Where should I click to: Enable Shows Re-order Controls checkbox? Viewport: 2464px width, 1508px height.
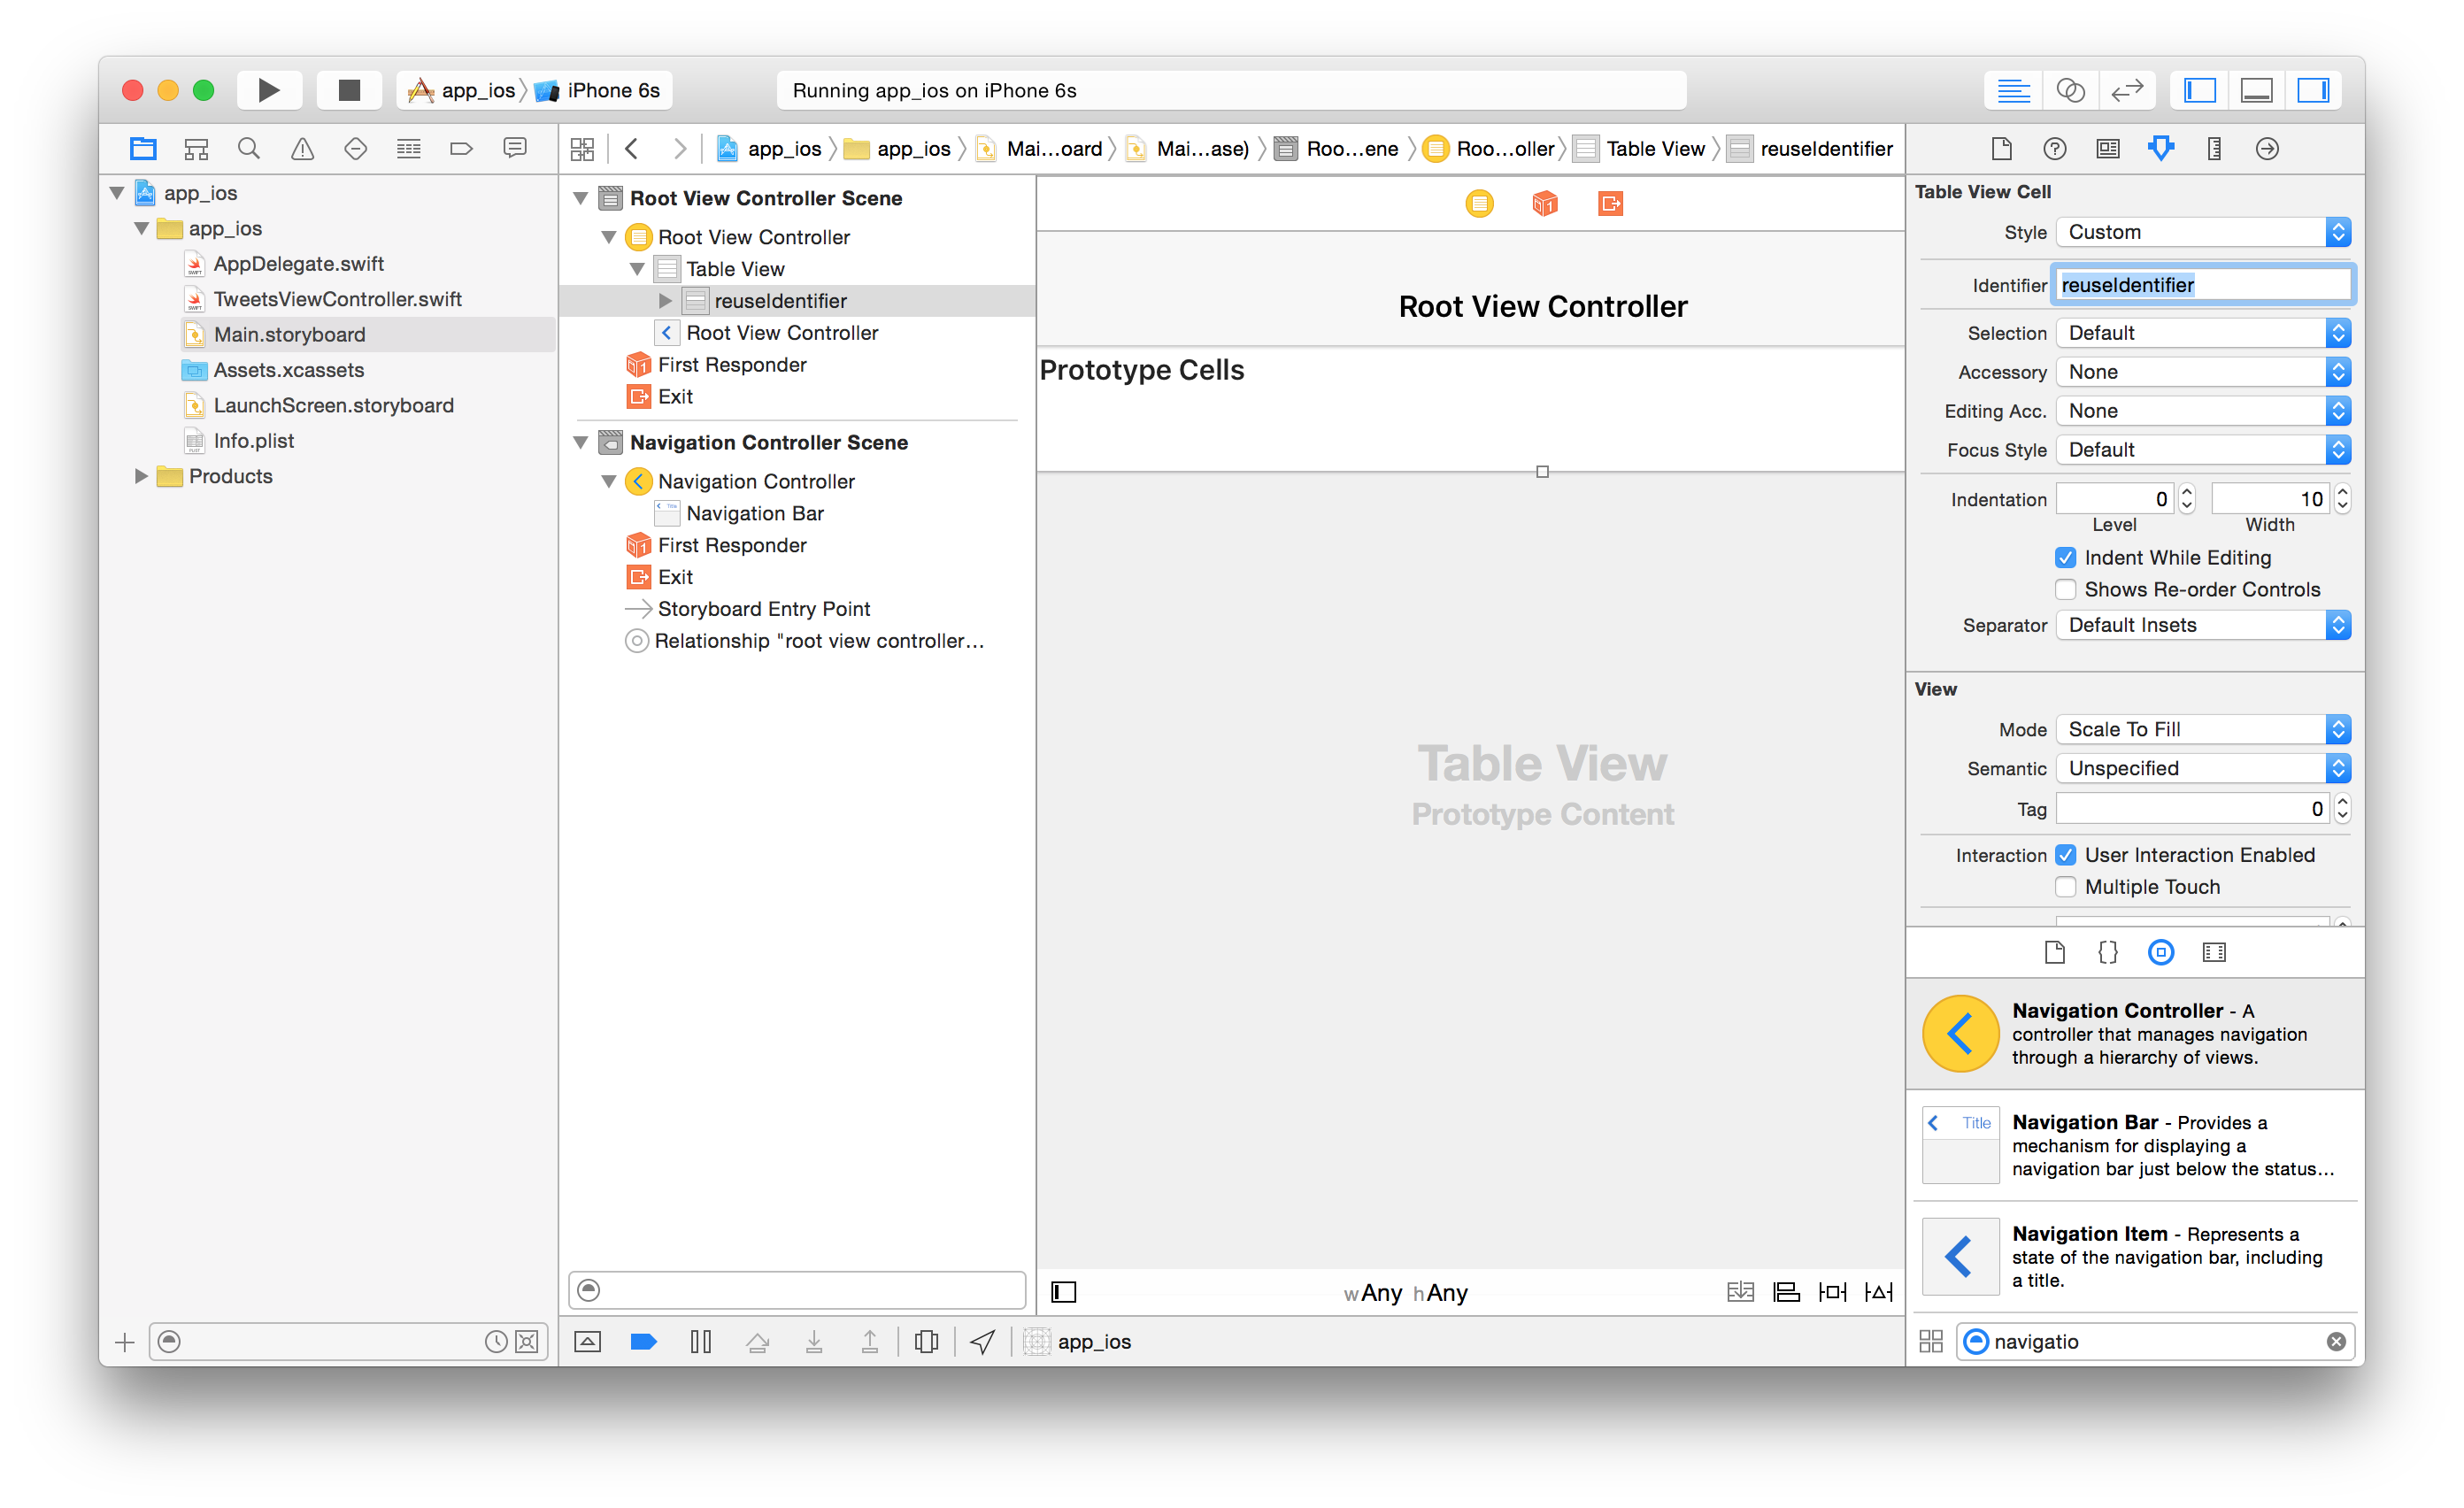coord(2070,589)
